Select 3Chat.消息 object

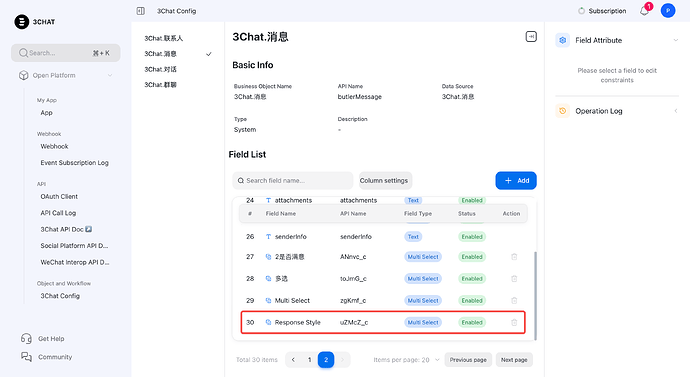(160, 54)
